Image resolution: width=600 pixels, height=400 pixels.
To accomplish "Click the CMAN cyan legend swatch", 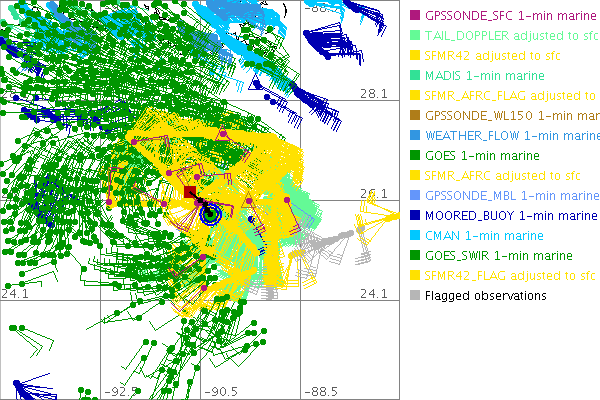I will [x=415, y=236].
